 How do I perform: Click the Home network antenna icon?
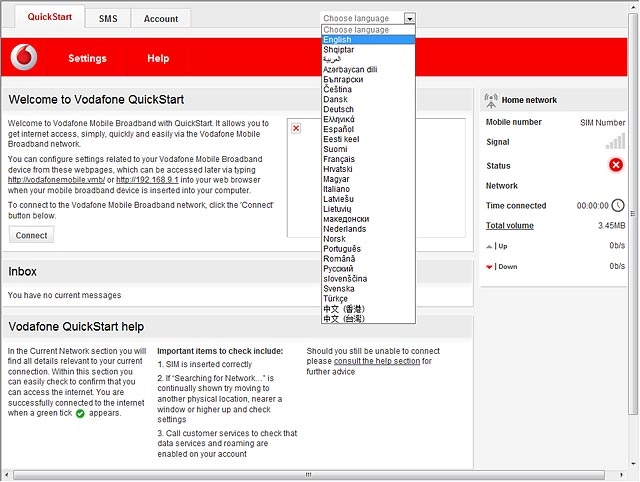491,100
